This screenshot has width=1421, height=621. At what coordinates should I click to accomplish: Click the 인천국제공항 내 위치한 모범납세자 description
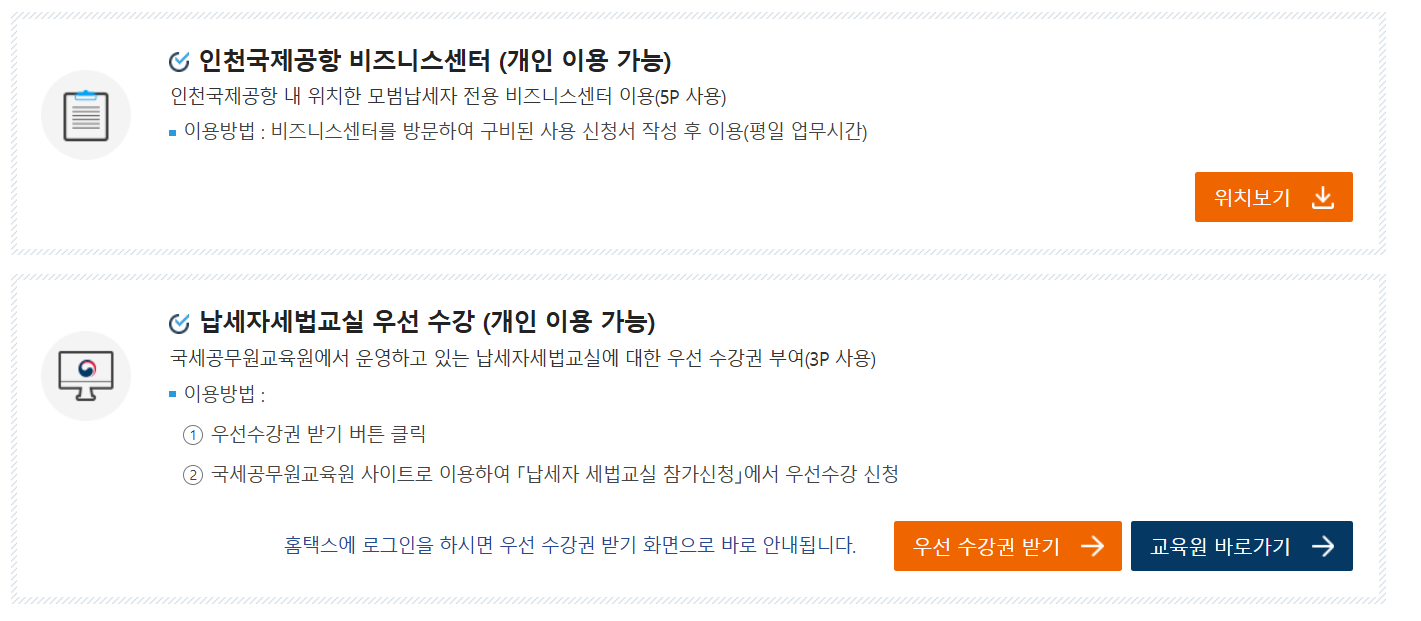click(x=449, y=97)
